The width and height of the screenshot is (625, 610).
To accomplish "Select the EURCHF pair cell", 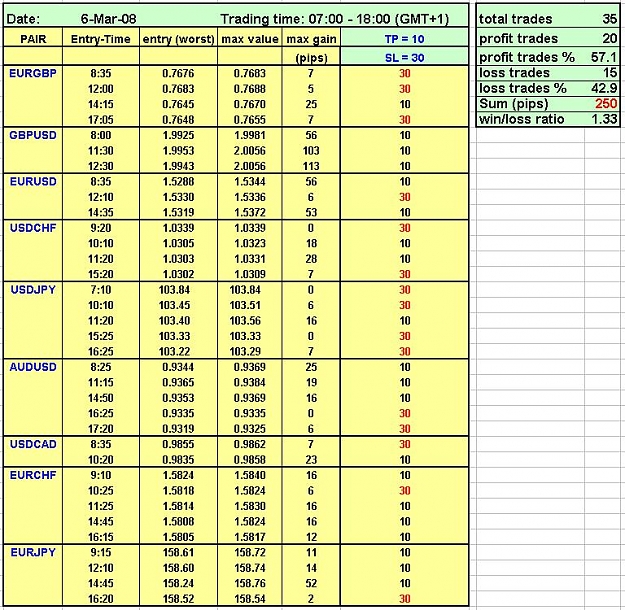I will pos(33,475).
